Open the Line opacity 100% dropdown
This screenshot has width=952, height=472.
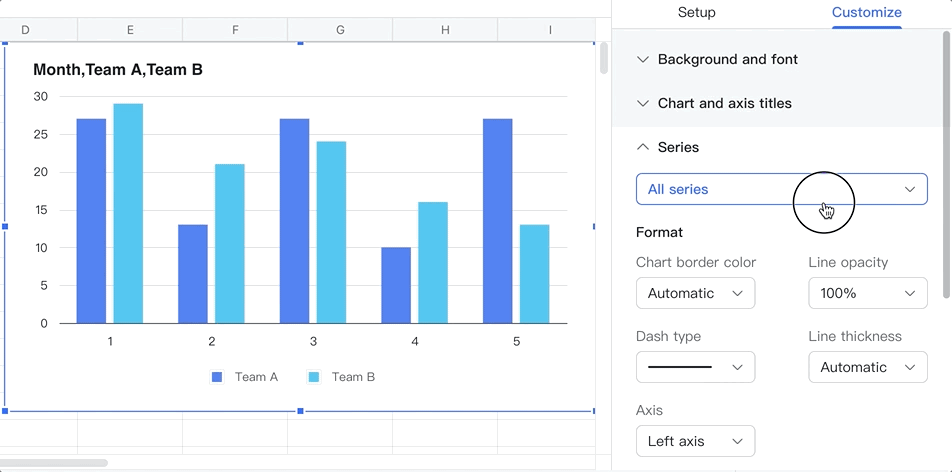pyautogui.click(x=867, y=293)
